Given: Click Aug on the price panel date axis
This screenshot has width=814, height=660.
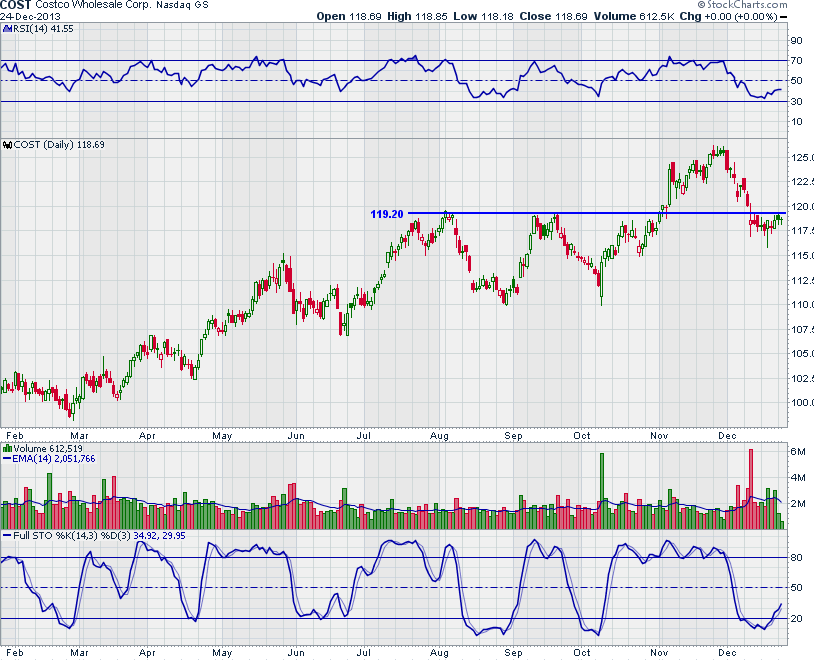Looking at the screenshot, I should coord(439,436).
